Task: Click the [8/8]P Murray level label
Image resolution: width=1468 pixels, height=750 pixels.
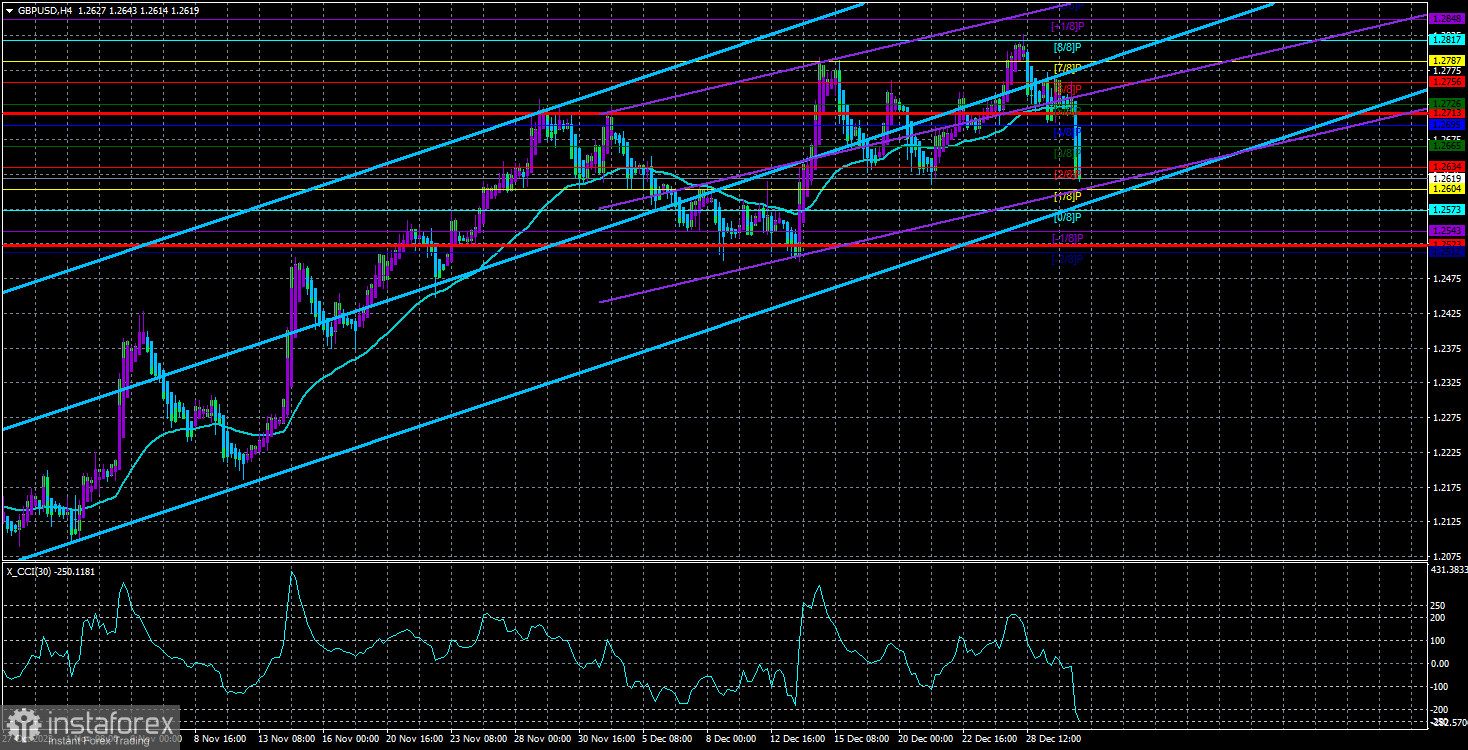Action: 1068,47
